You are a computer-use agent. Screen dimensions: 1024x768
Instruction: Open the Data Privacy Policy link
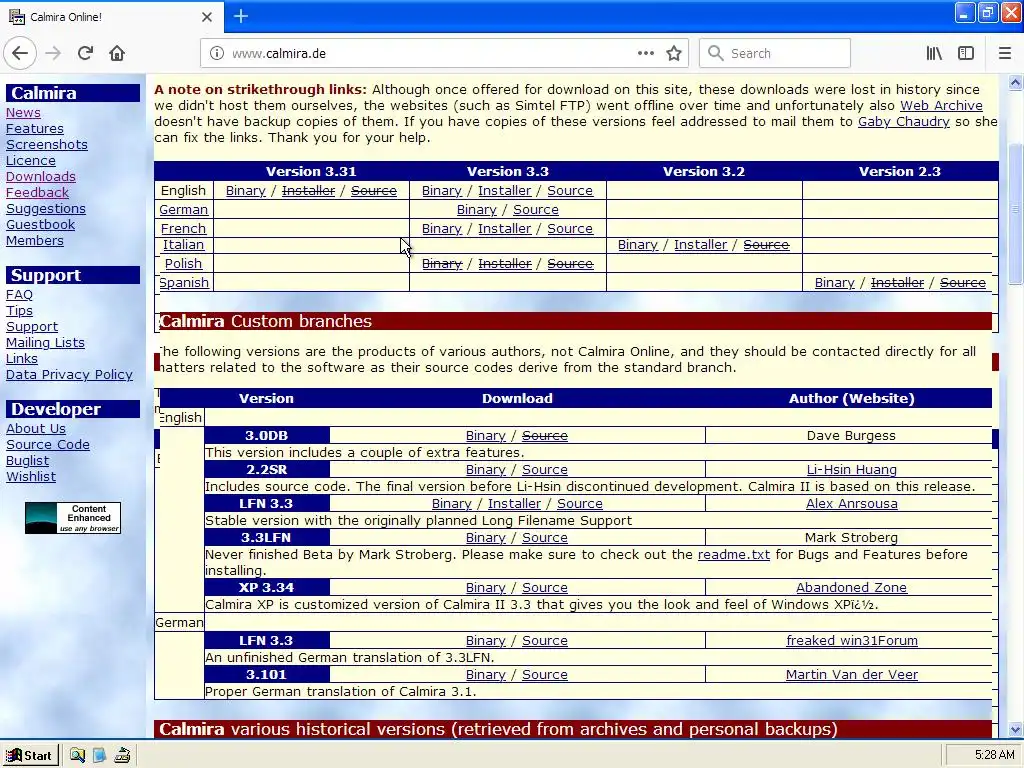[x=69, y=375]
